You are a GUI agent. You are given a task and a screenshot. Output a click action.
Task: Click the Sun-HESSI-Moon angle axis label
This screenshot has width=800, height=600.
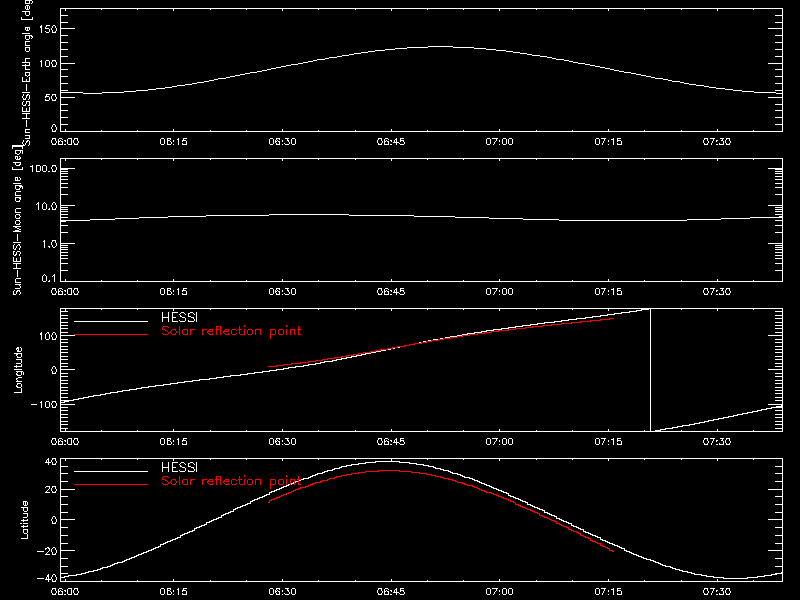pyautogui.click(x=17, y=220)
